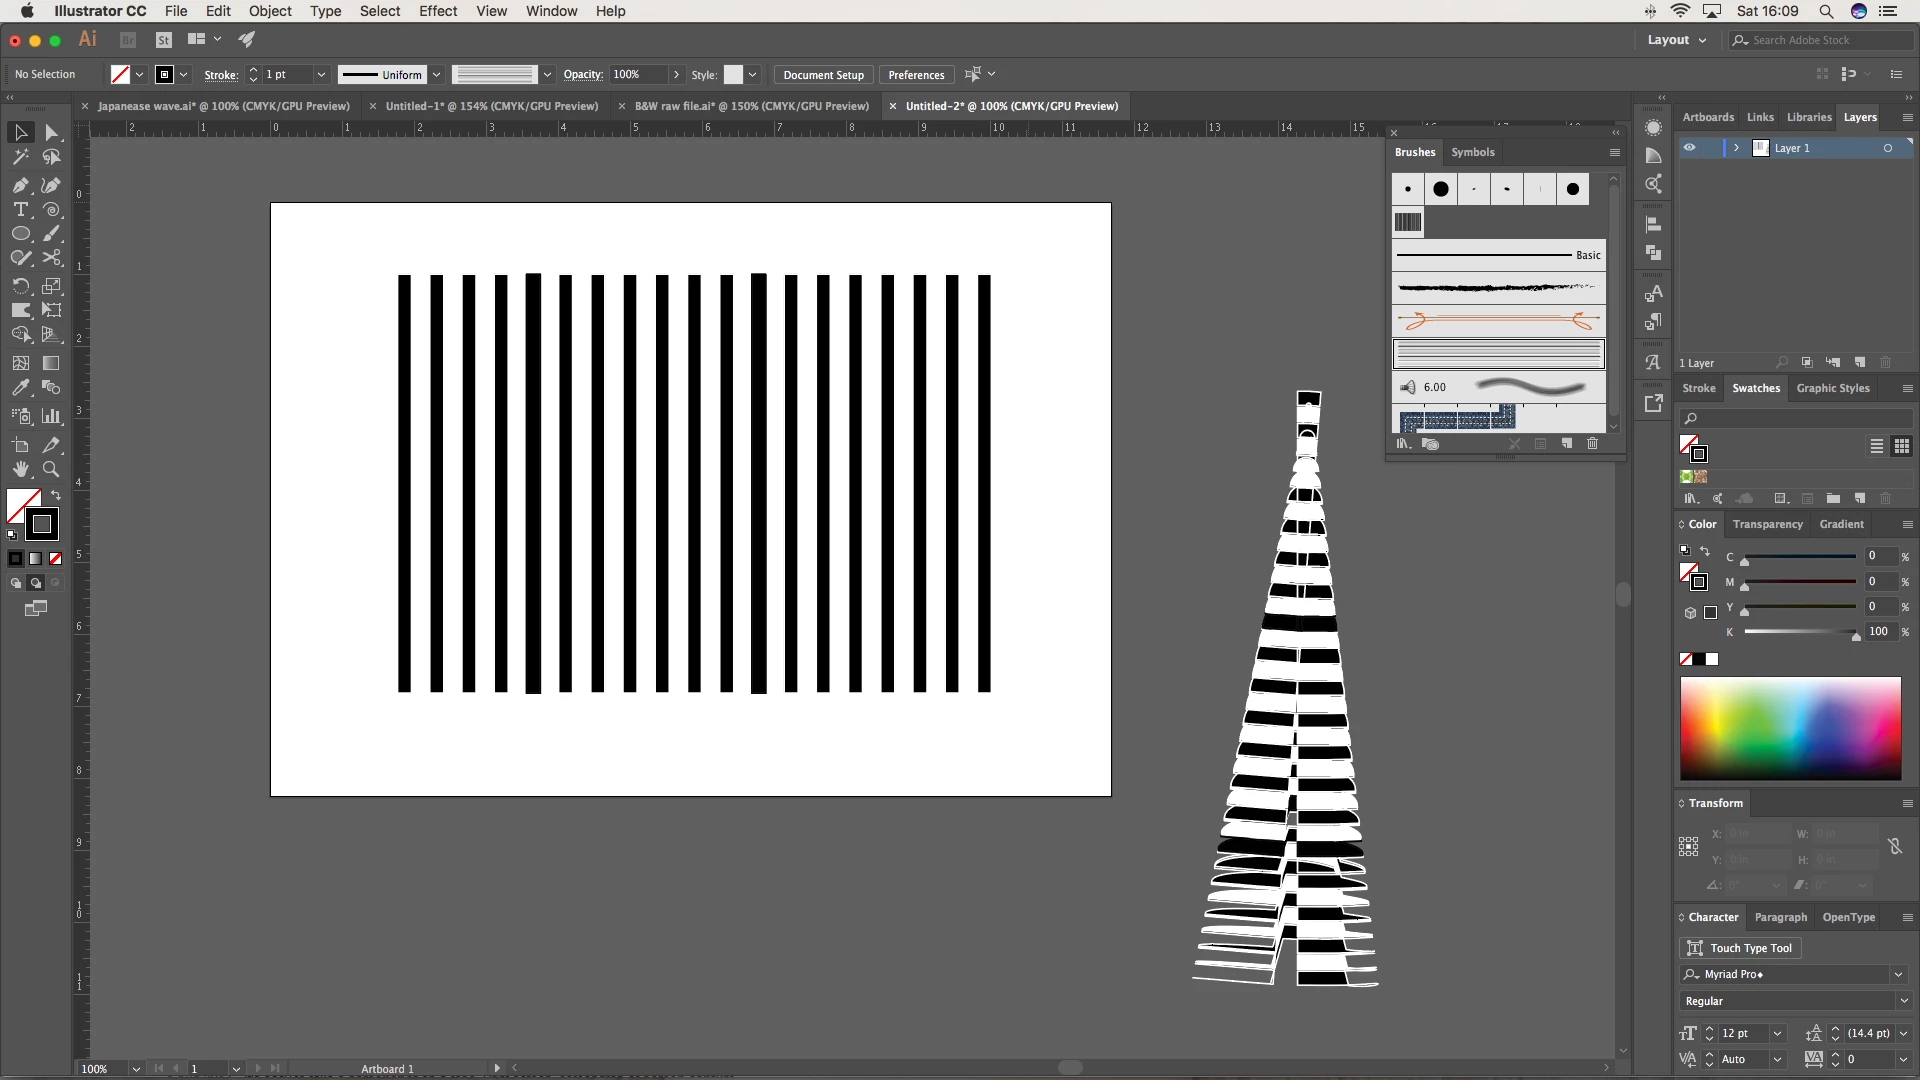Select the Direct Selection tool
This screenshot has width=1920, height=1080.
coord(52,133)
